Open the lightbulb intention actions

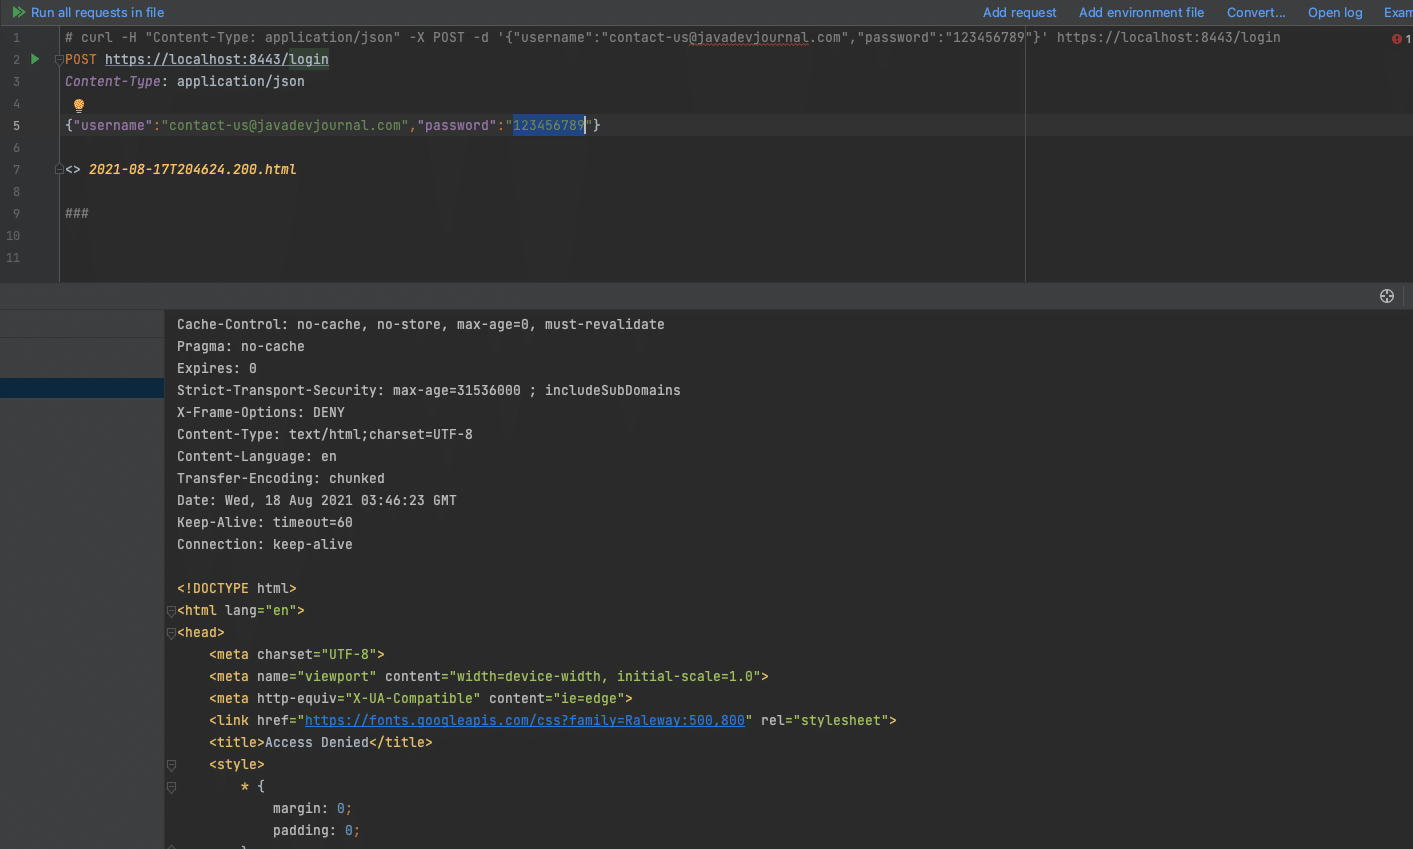tap(79, 105)
